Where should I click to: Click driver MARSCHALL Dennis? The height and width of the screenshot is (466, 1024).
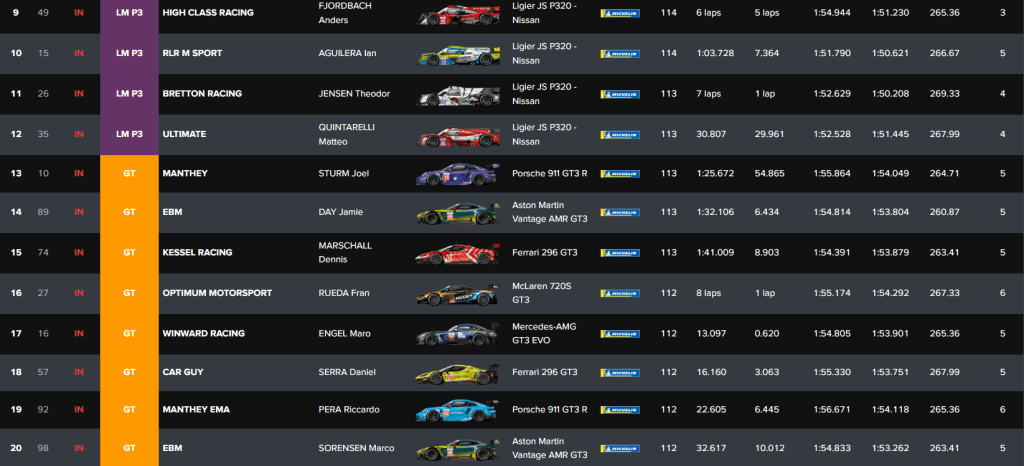tap(345, 252)
